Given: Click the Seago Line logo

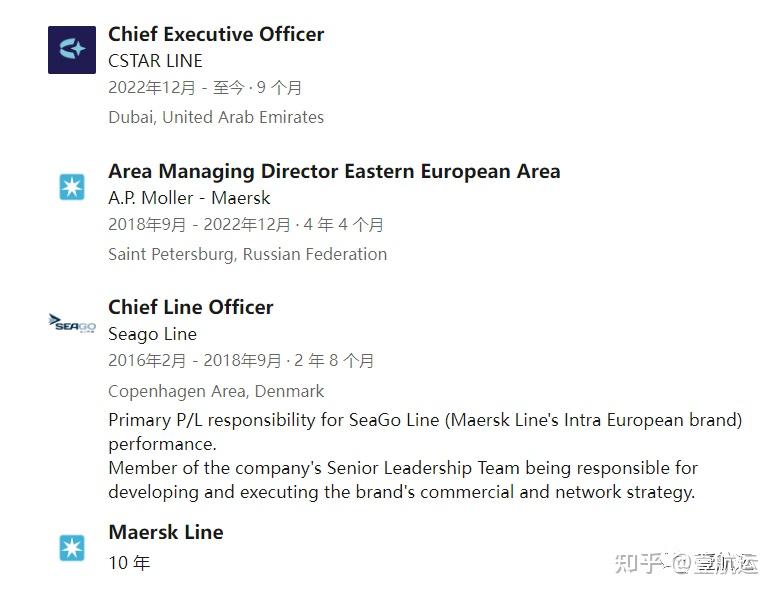Looking at the screenshot, I should [x=72, y=323].
